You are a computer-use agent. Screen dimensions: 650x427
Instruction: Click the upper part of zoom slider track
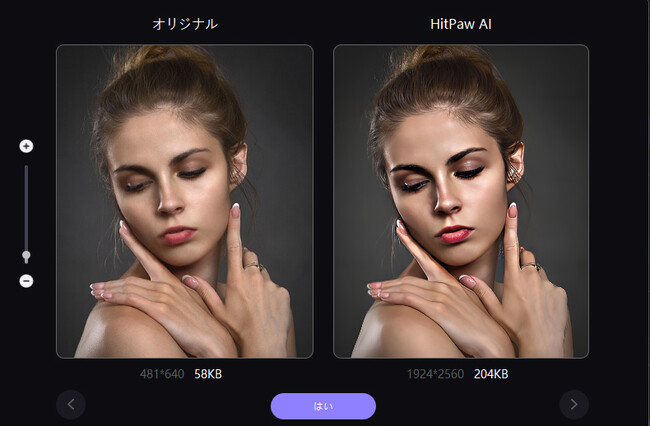tap(26, 187)
